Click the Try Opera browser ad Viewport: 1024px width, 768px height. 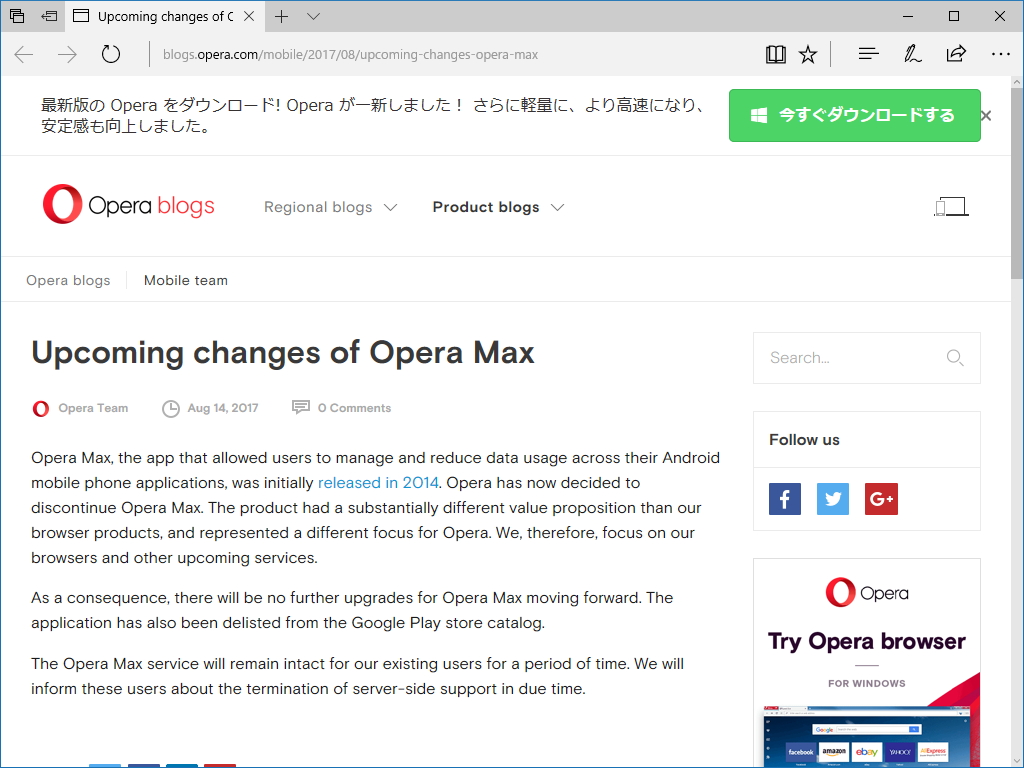coord(867,663)
